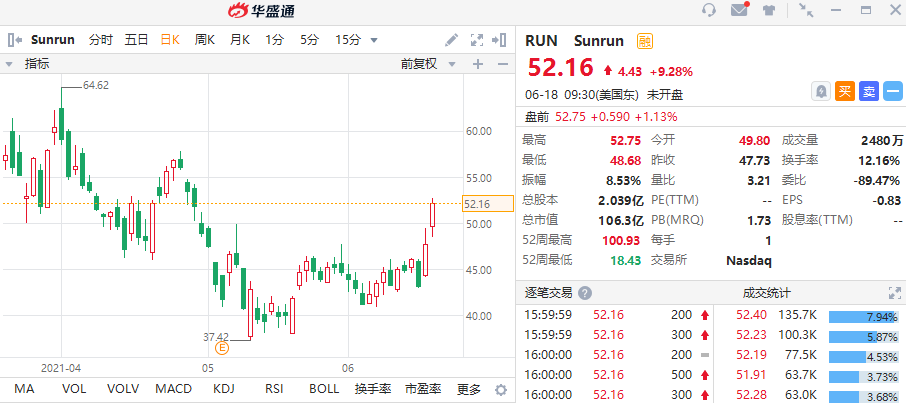Click the pre-market price 52.75
The width and height of the screenshot is (906, 403).
(x=571, y=117)
